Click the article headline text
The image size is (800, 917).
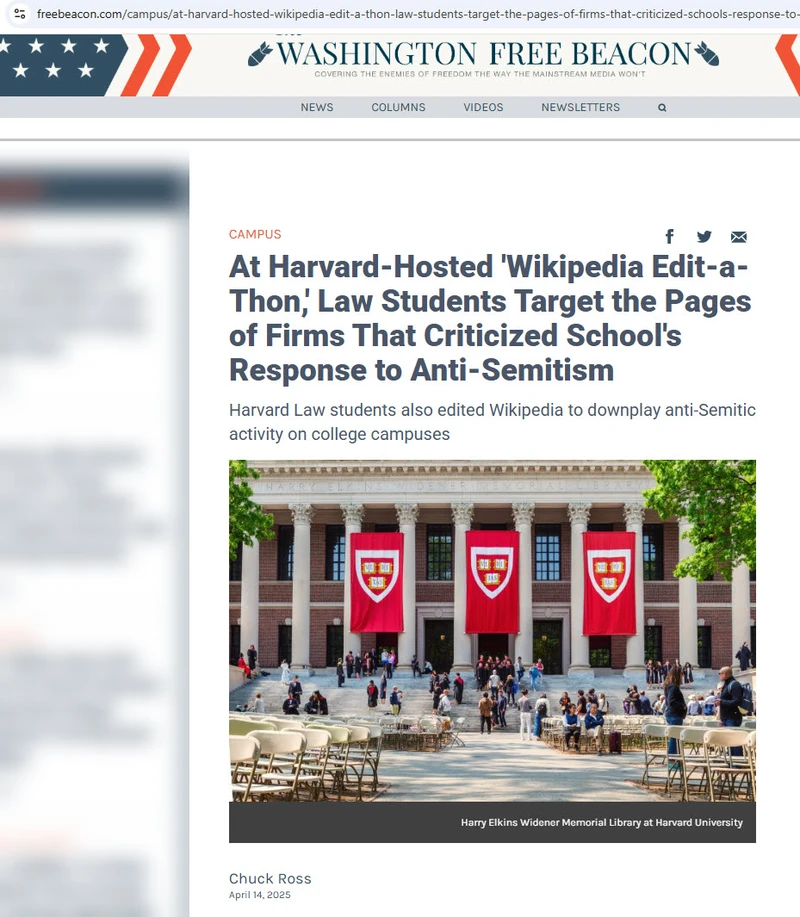tap(490, 318)
